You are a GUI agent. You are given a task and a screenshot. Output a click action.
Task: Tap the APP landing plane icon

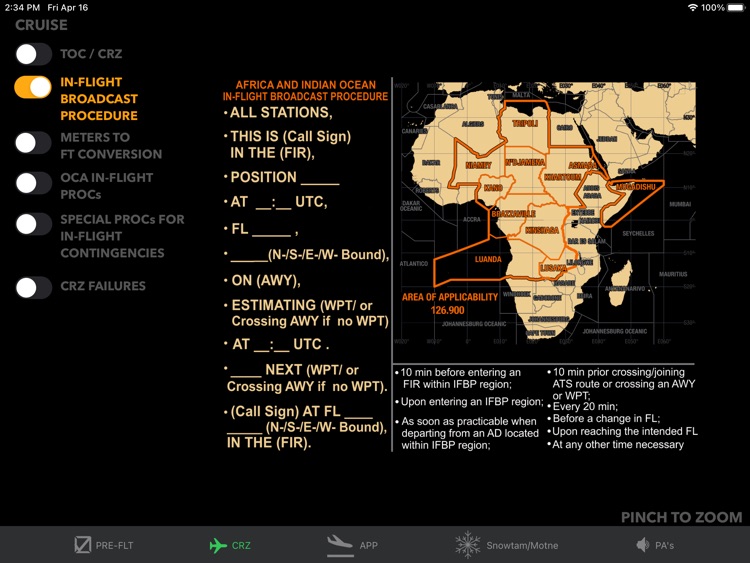coord(340,545)
